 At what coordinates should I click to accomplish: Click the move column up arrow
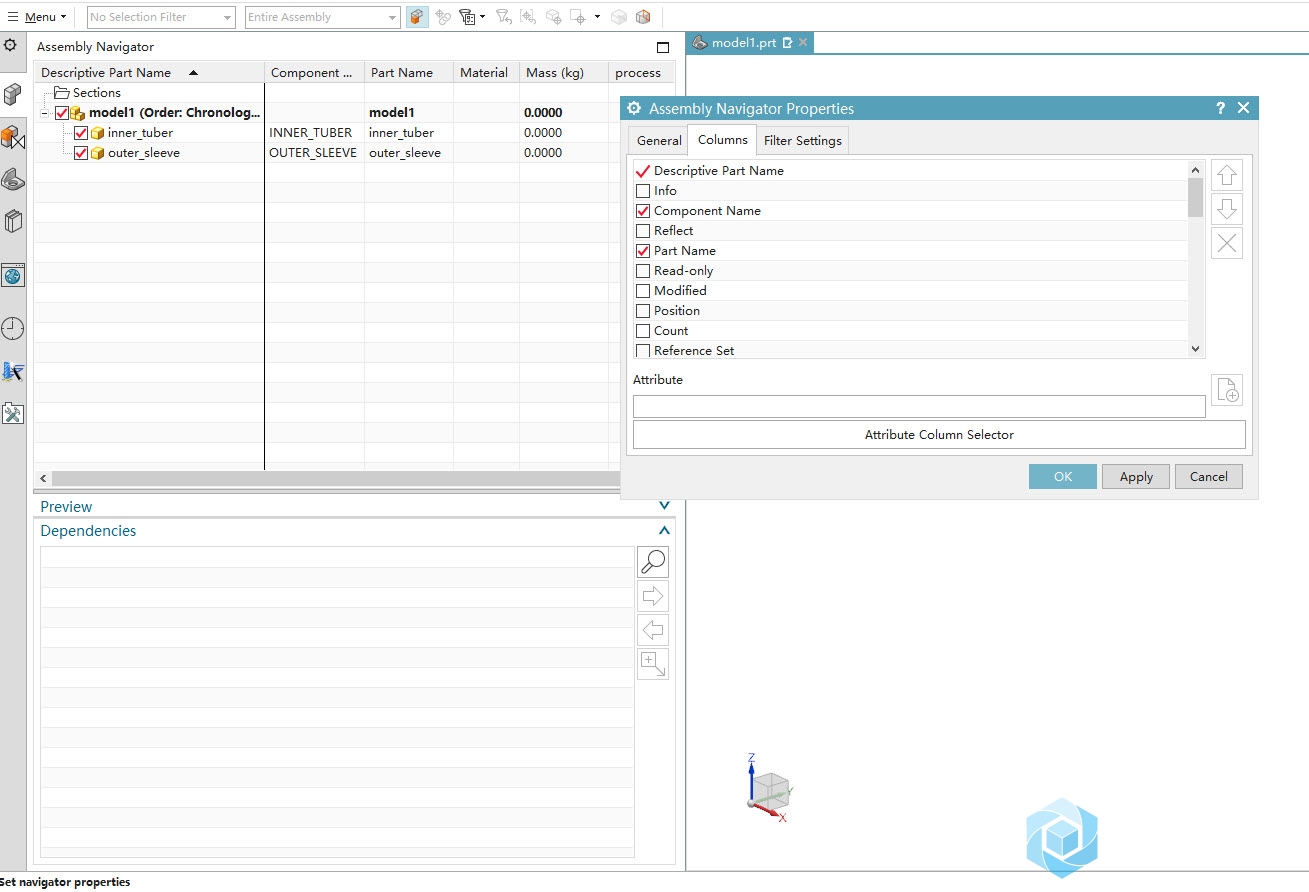(x=1227, y=176)
